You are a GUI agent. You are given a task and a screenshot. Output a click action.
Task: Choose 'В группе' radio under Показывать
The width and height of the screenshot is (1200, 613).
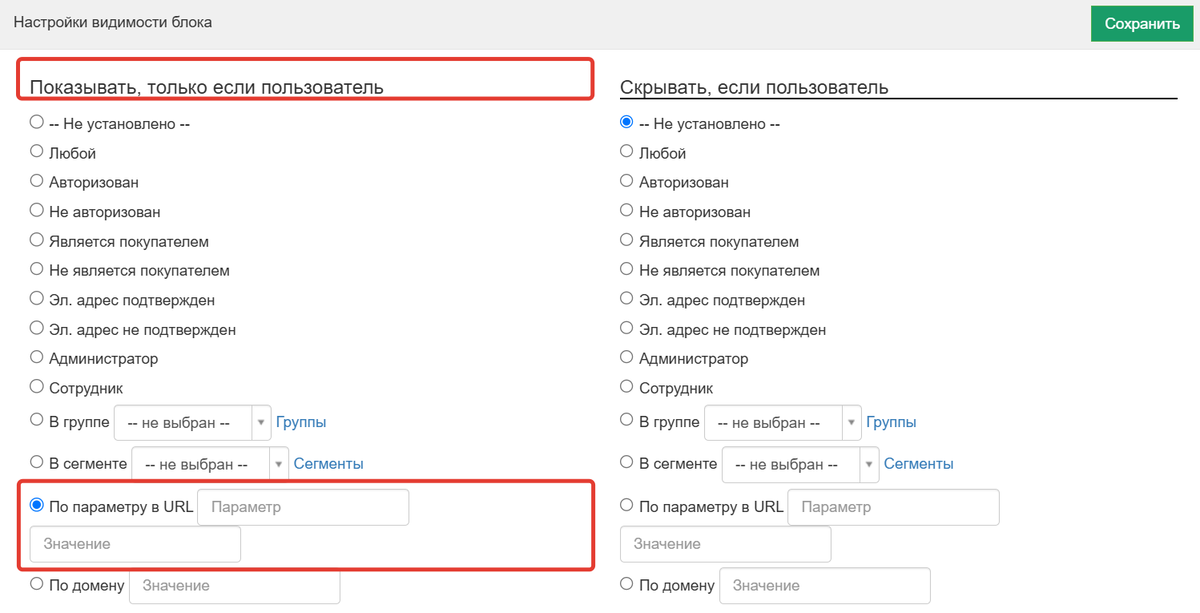[x=37, y=420]
